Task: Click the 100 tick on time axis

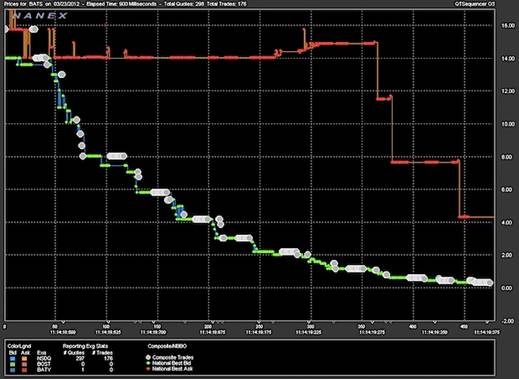Action: [x=107, y=327]
